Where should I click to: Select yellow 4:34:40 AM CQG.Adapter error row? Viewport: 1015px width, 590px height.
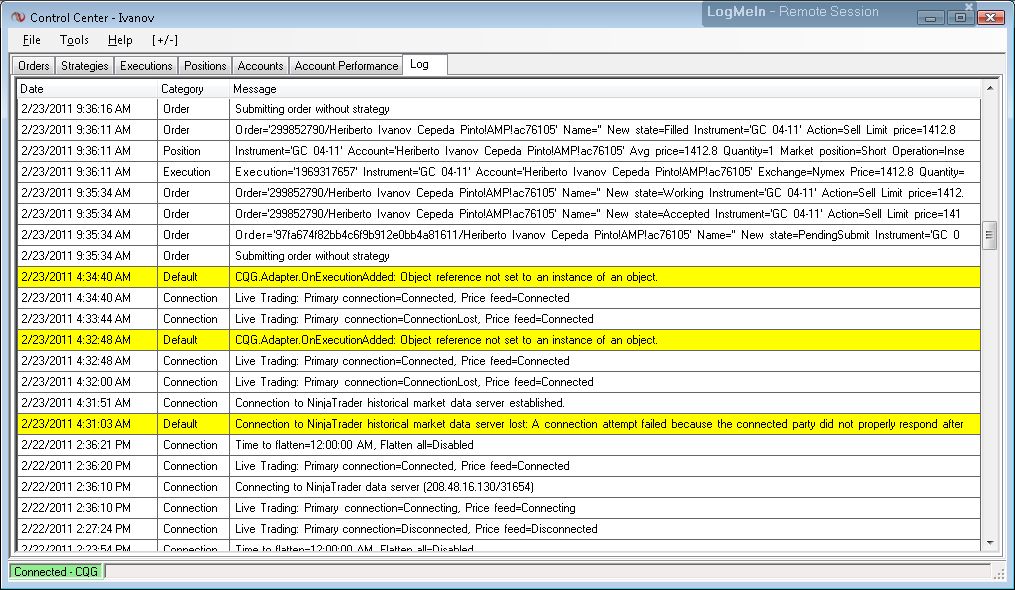click(x=498, y=277)
